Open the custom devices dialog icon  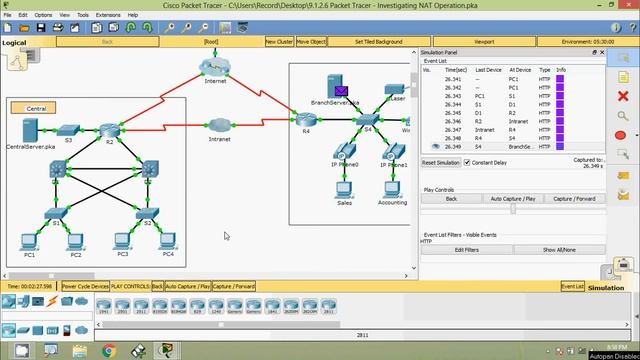coord(243,28)
